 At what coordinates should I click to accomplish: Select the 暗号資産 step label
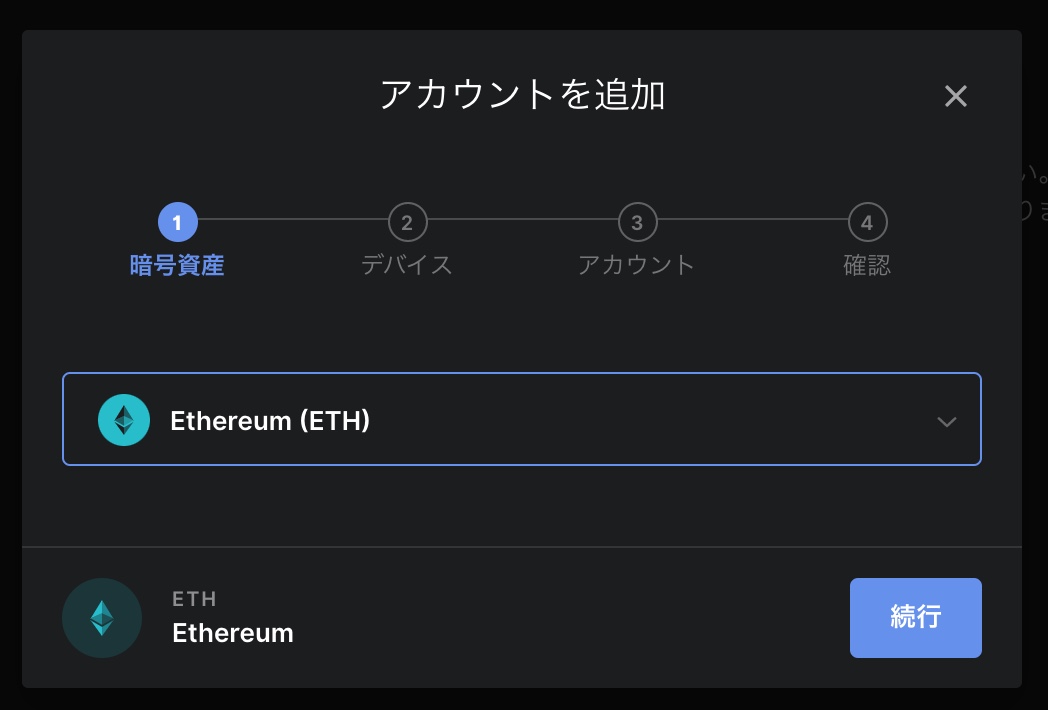click(177, 265)
